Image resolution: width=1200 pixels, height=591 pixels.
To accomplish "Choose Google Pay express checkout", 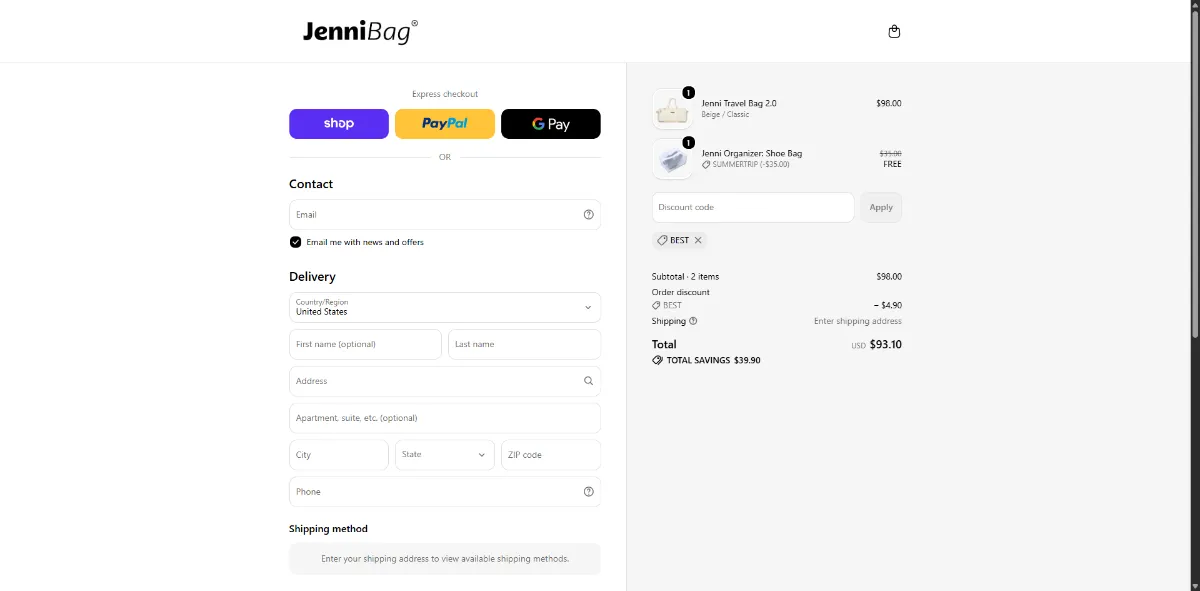I will tap(551, 124).
